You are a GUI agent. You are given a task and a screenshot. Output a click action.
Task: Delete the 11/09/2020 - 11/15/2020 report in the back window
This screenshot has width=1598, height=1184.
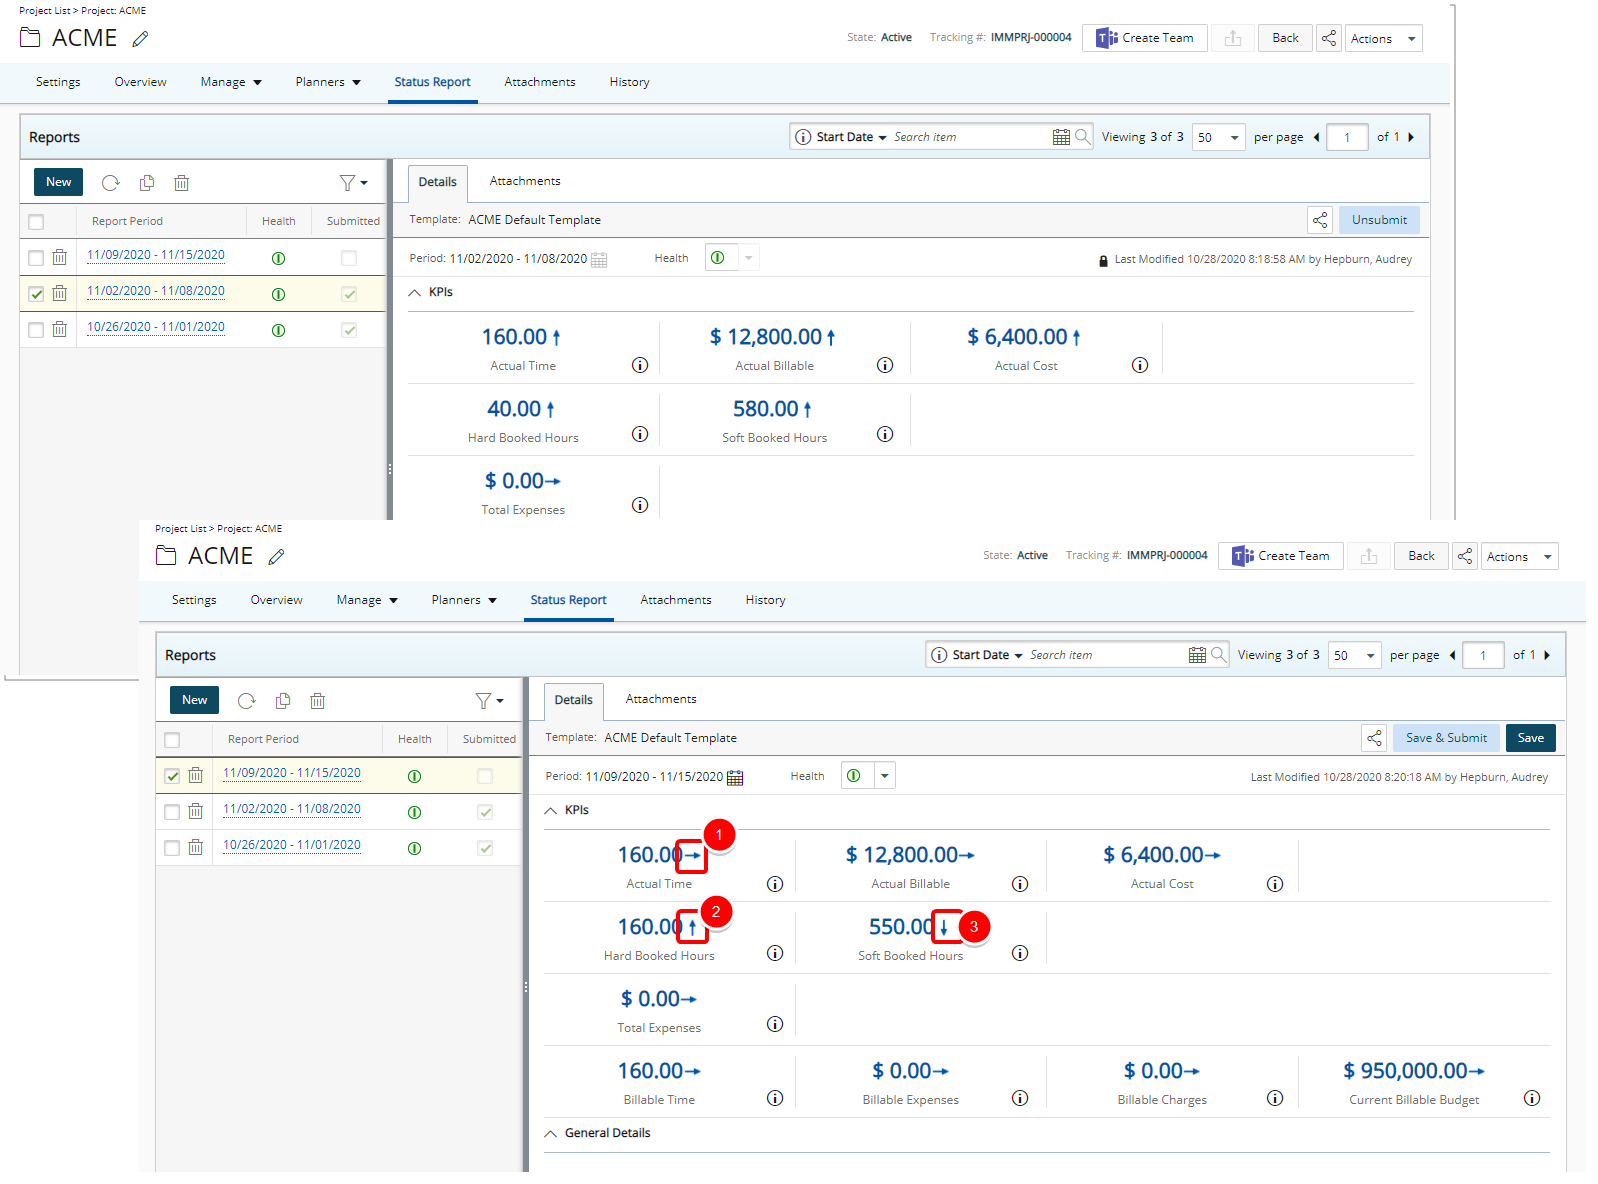tap(60, 257)
